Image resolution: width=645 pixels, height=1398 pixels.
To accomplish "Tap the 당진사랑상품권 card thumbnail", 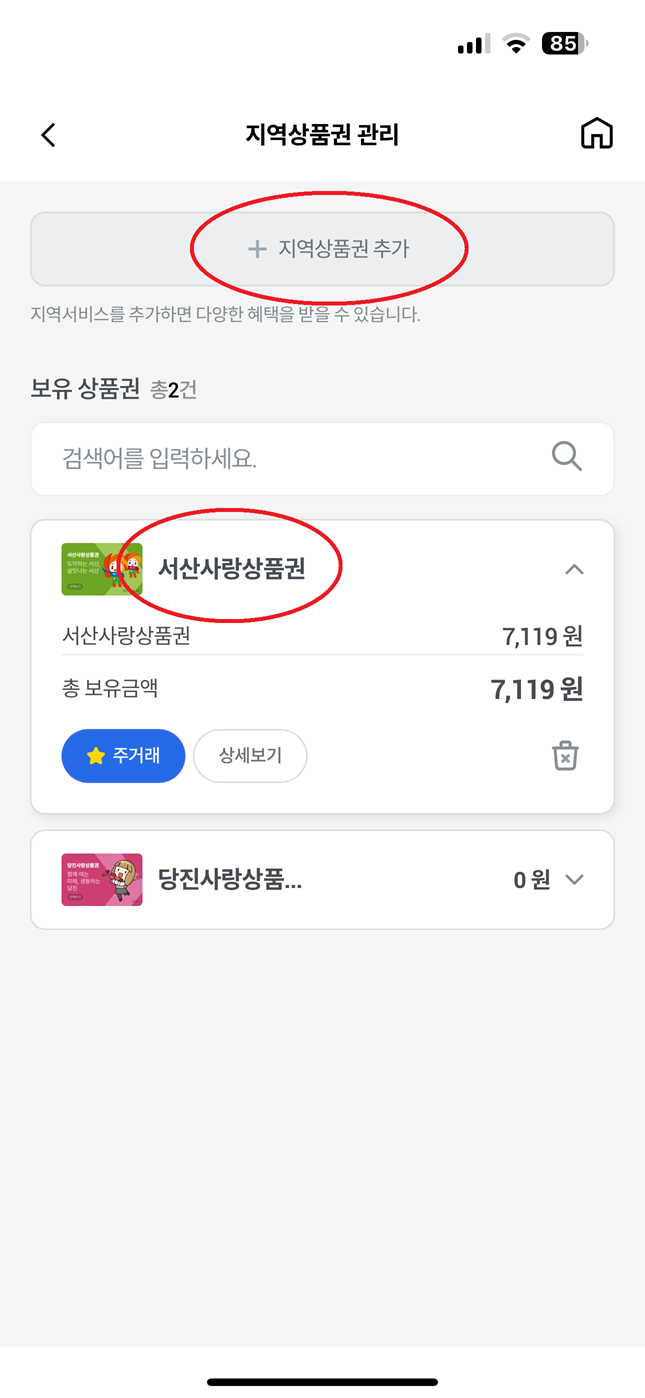I will tap(101, 880).
